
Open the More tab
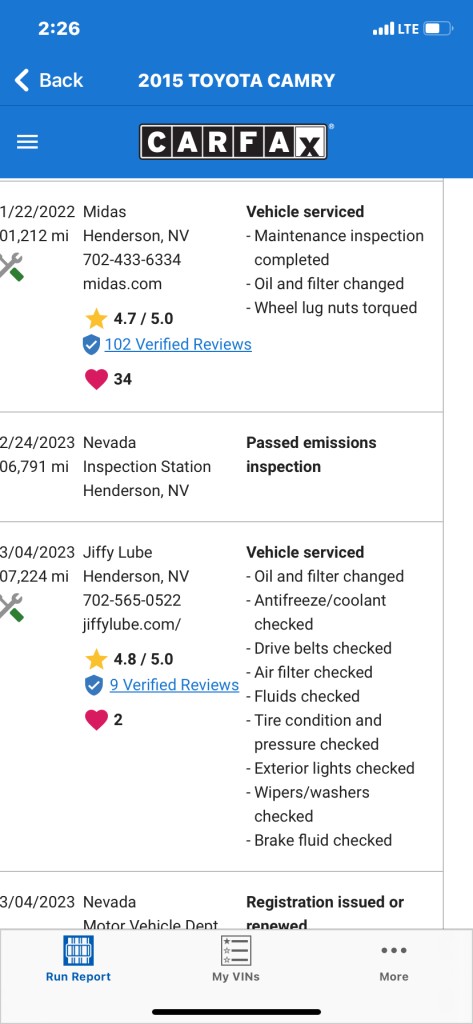click(394, 963)
